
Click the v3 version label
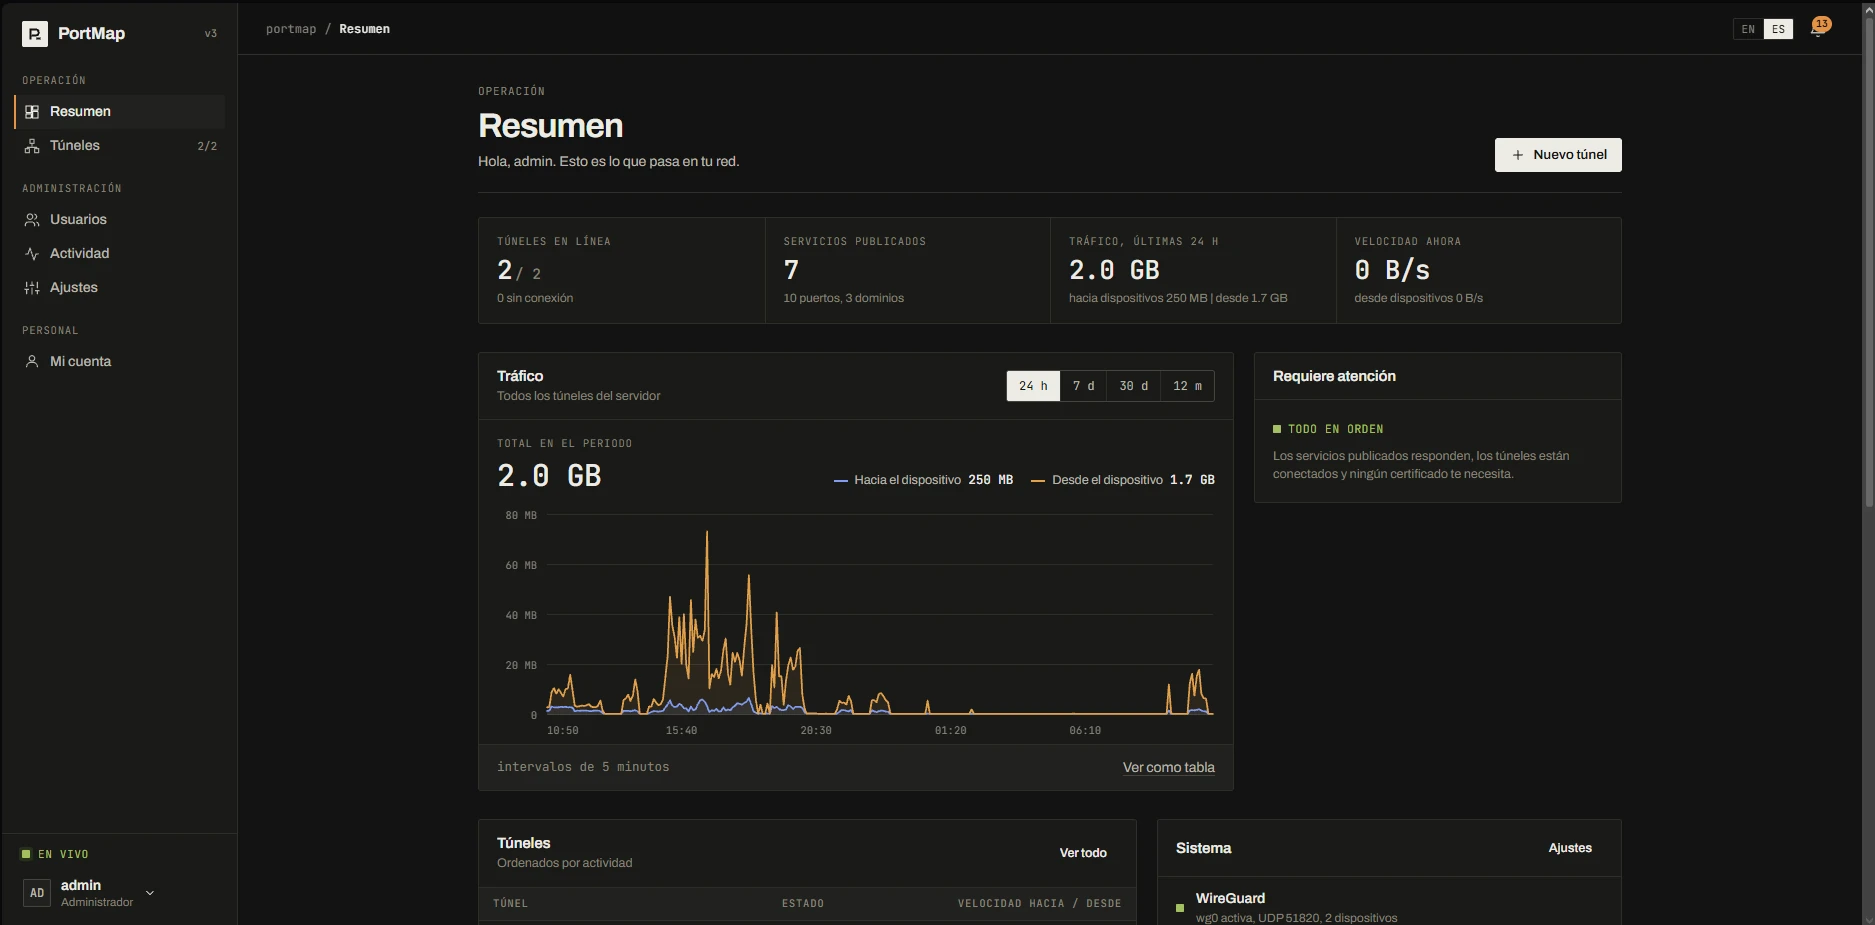[x=210, y=34]
